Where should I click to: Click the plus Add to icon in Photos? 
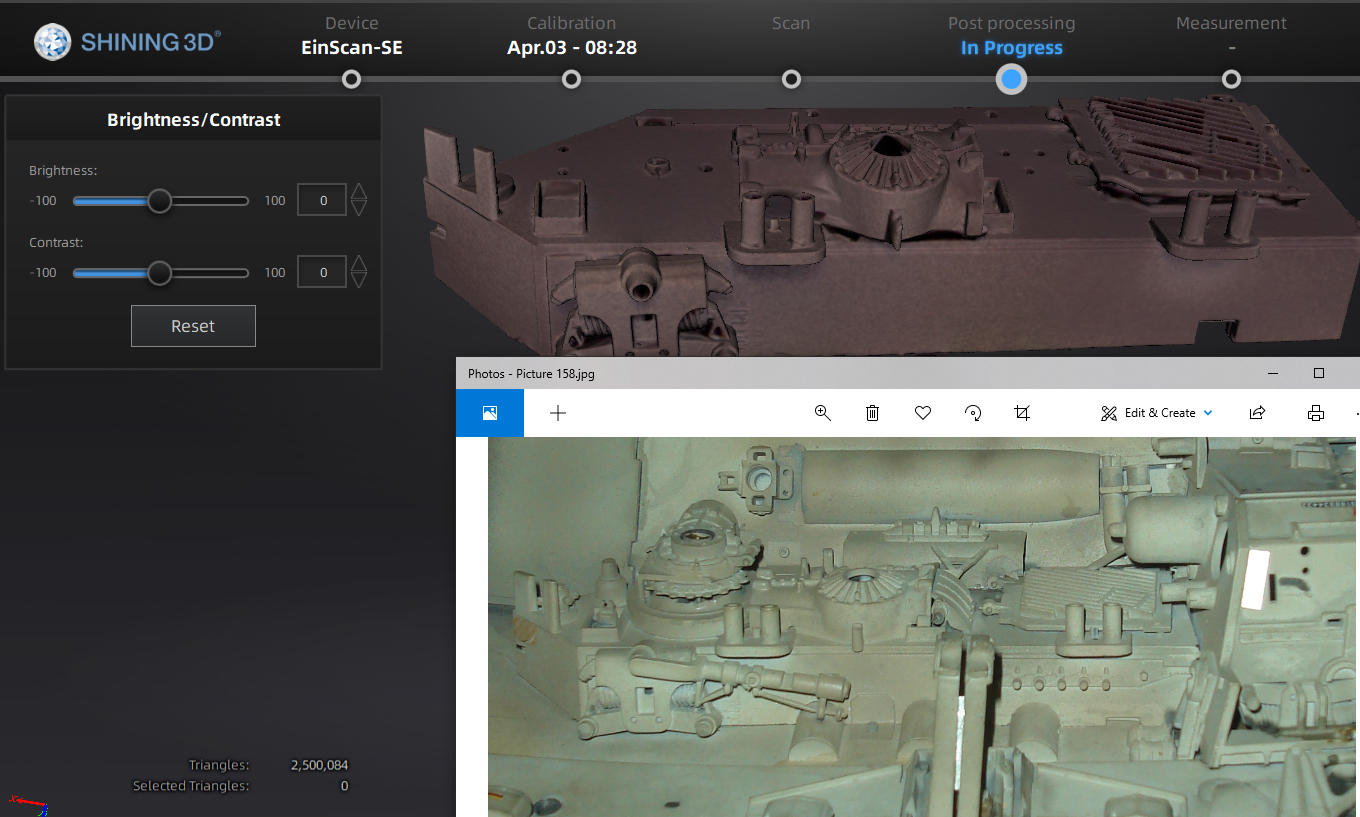coord(558,413)
